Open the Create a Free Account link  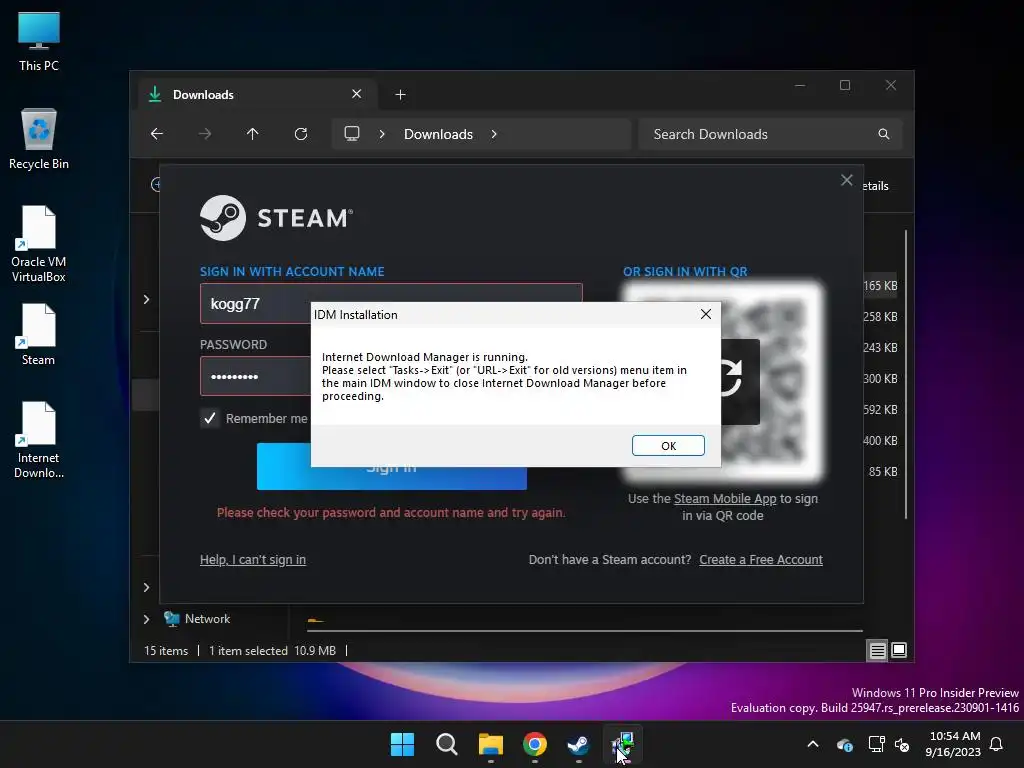(761, 560)
